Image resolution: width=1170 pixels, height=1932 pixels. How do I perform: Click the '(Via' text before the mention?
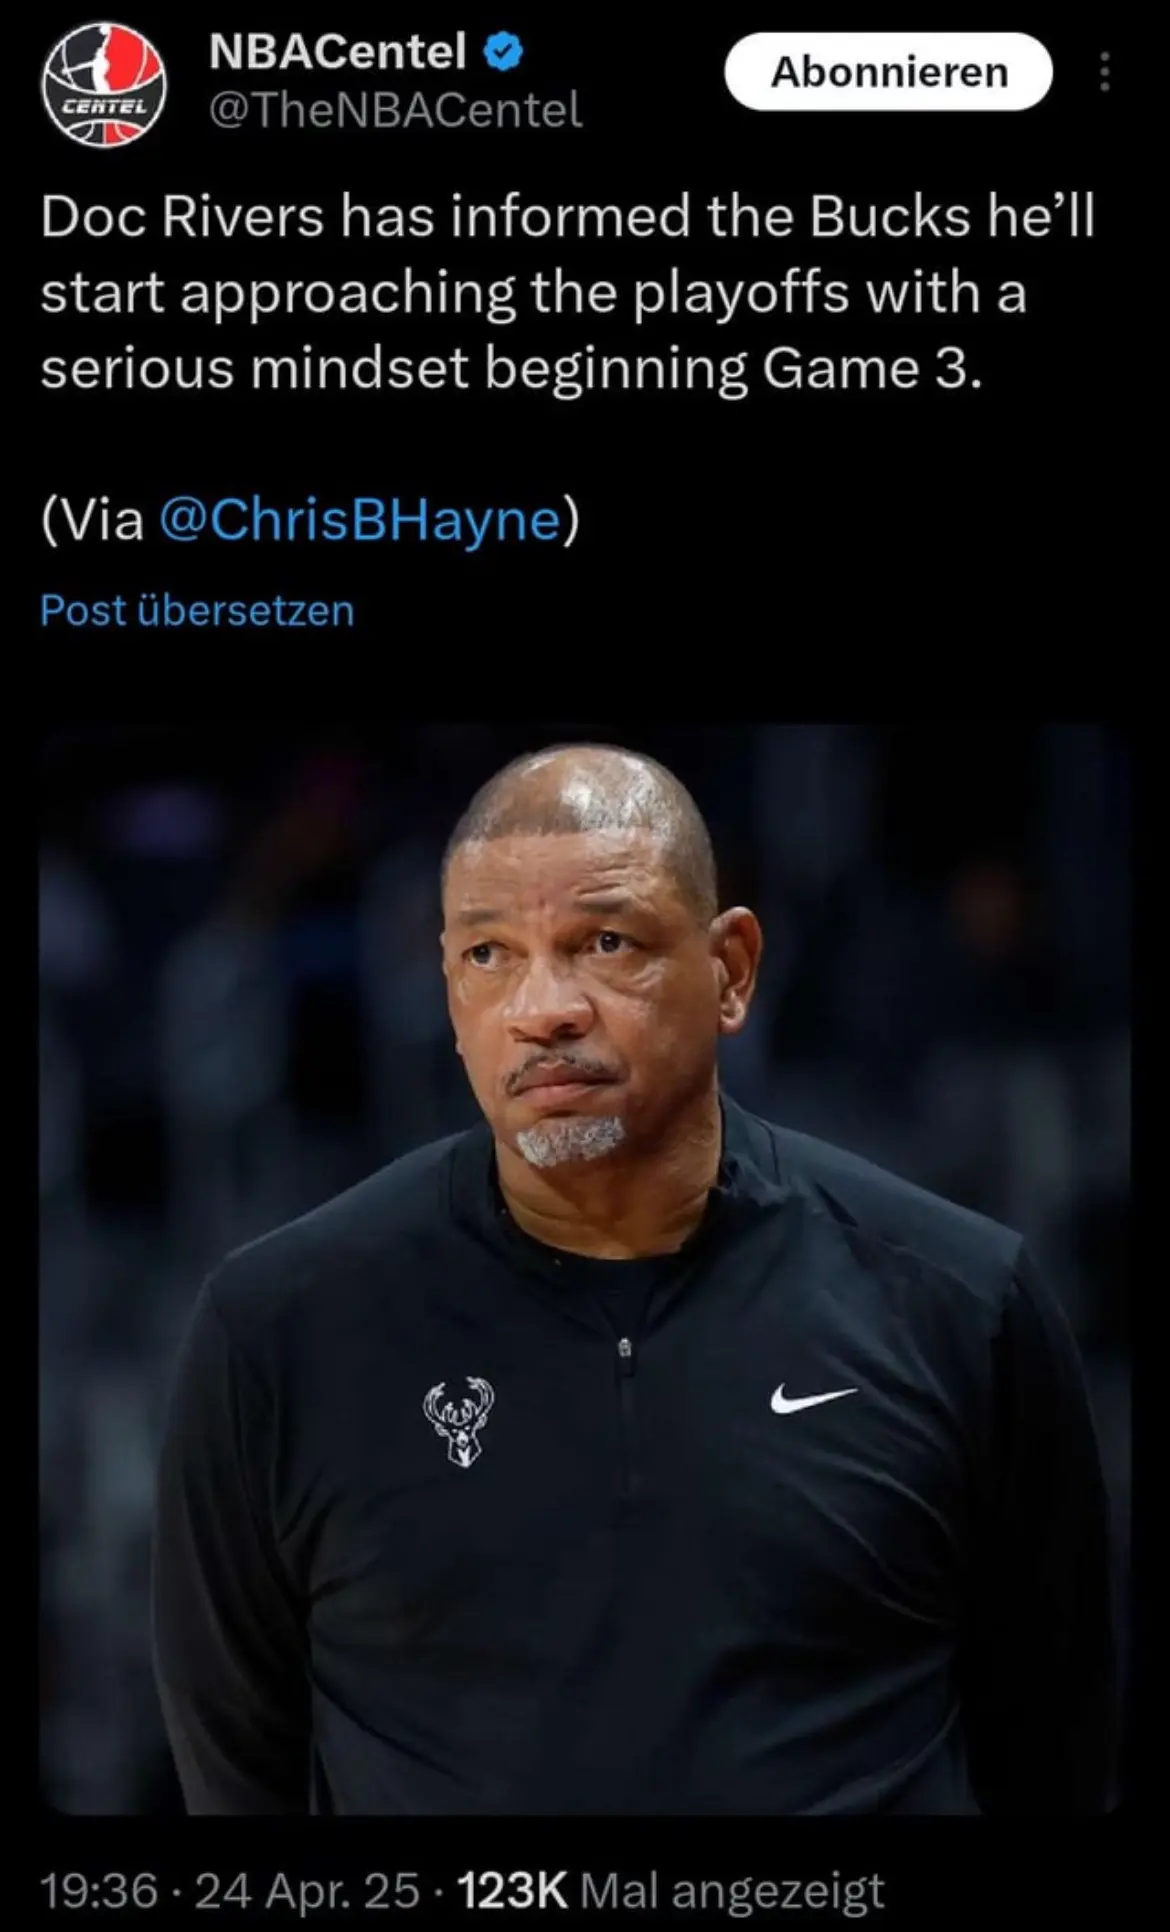click(93, 520)
